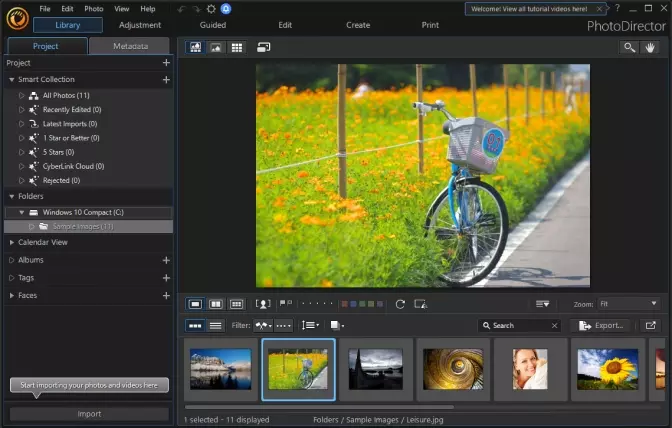Open the Metadata tab
Image resolution: width=672 pixels, height=428 pixels.
(130, 46)
